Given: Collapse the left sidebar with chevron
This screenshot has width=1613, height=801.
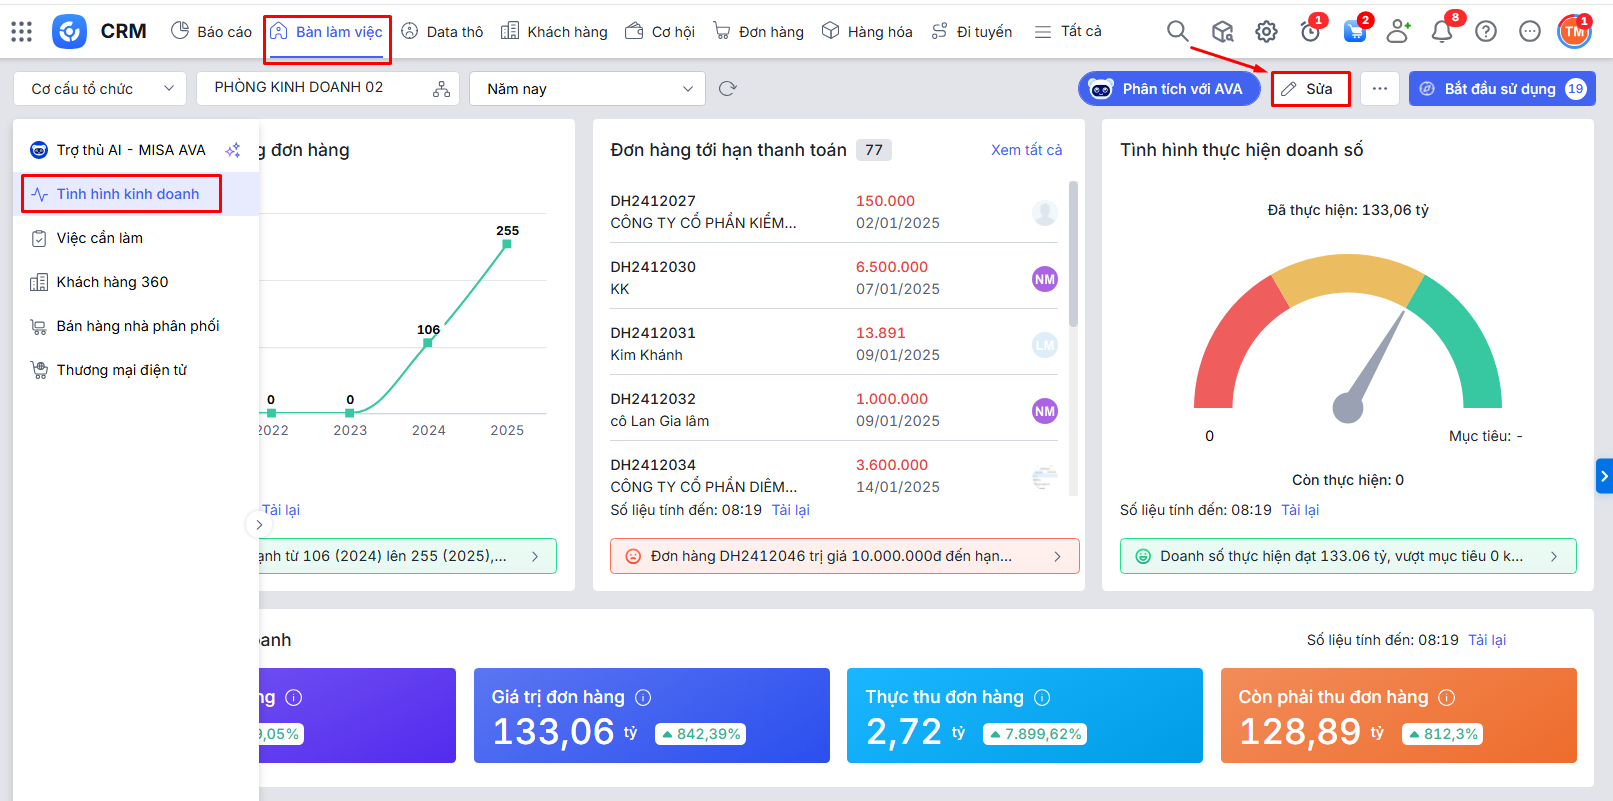Looking at the screenshot, I should pyautogui.click(x=259, y=524).
